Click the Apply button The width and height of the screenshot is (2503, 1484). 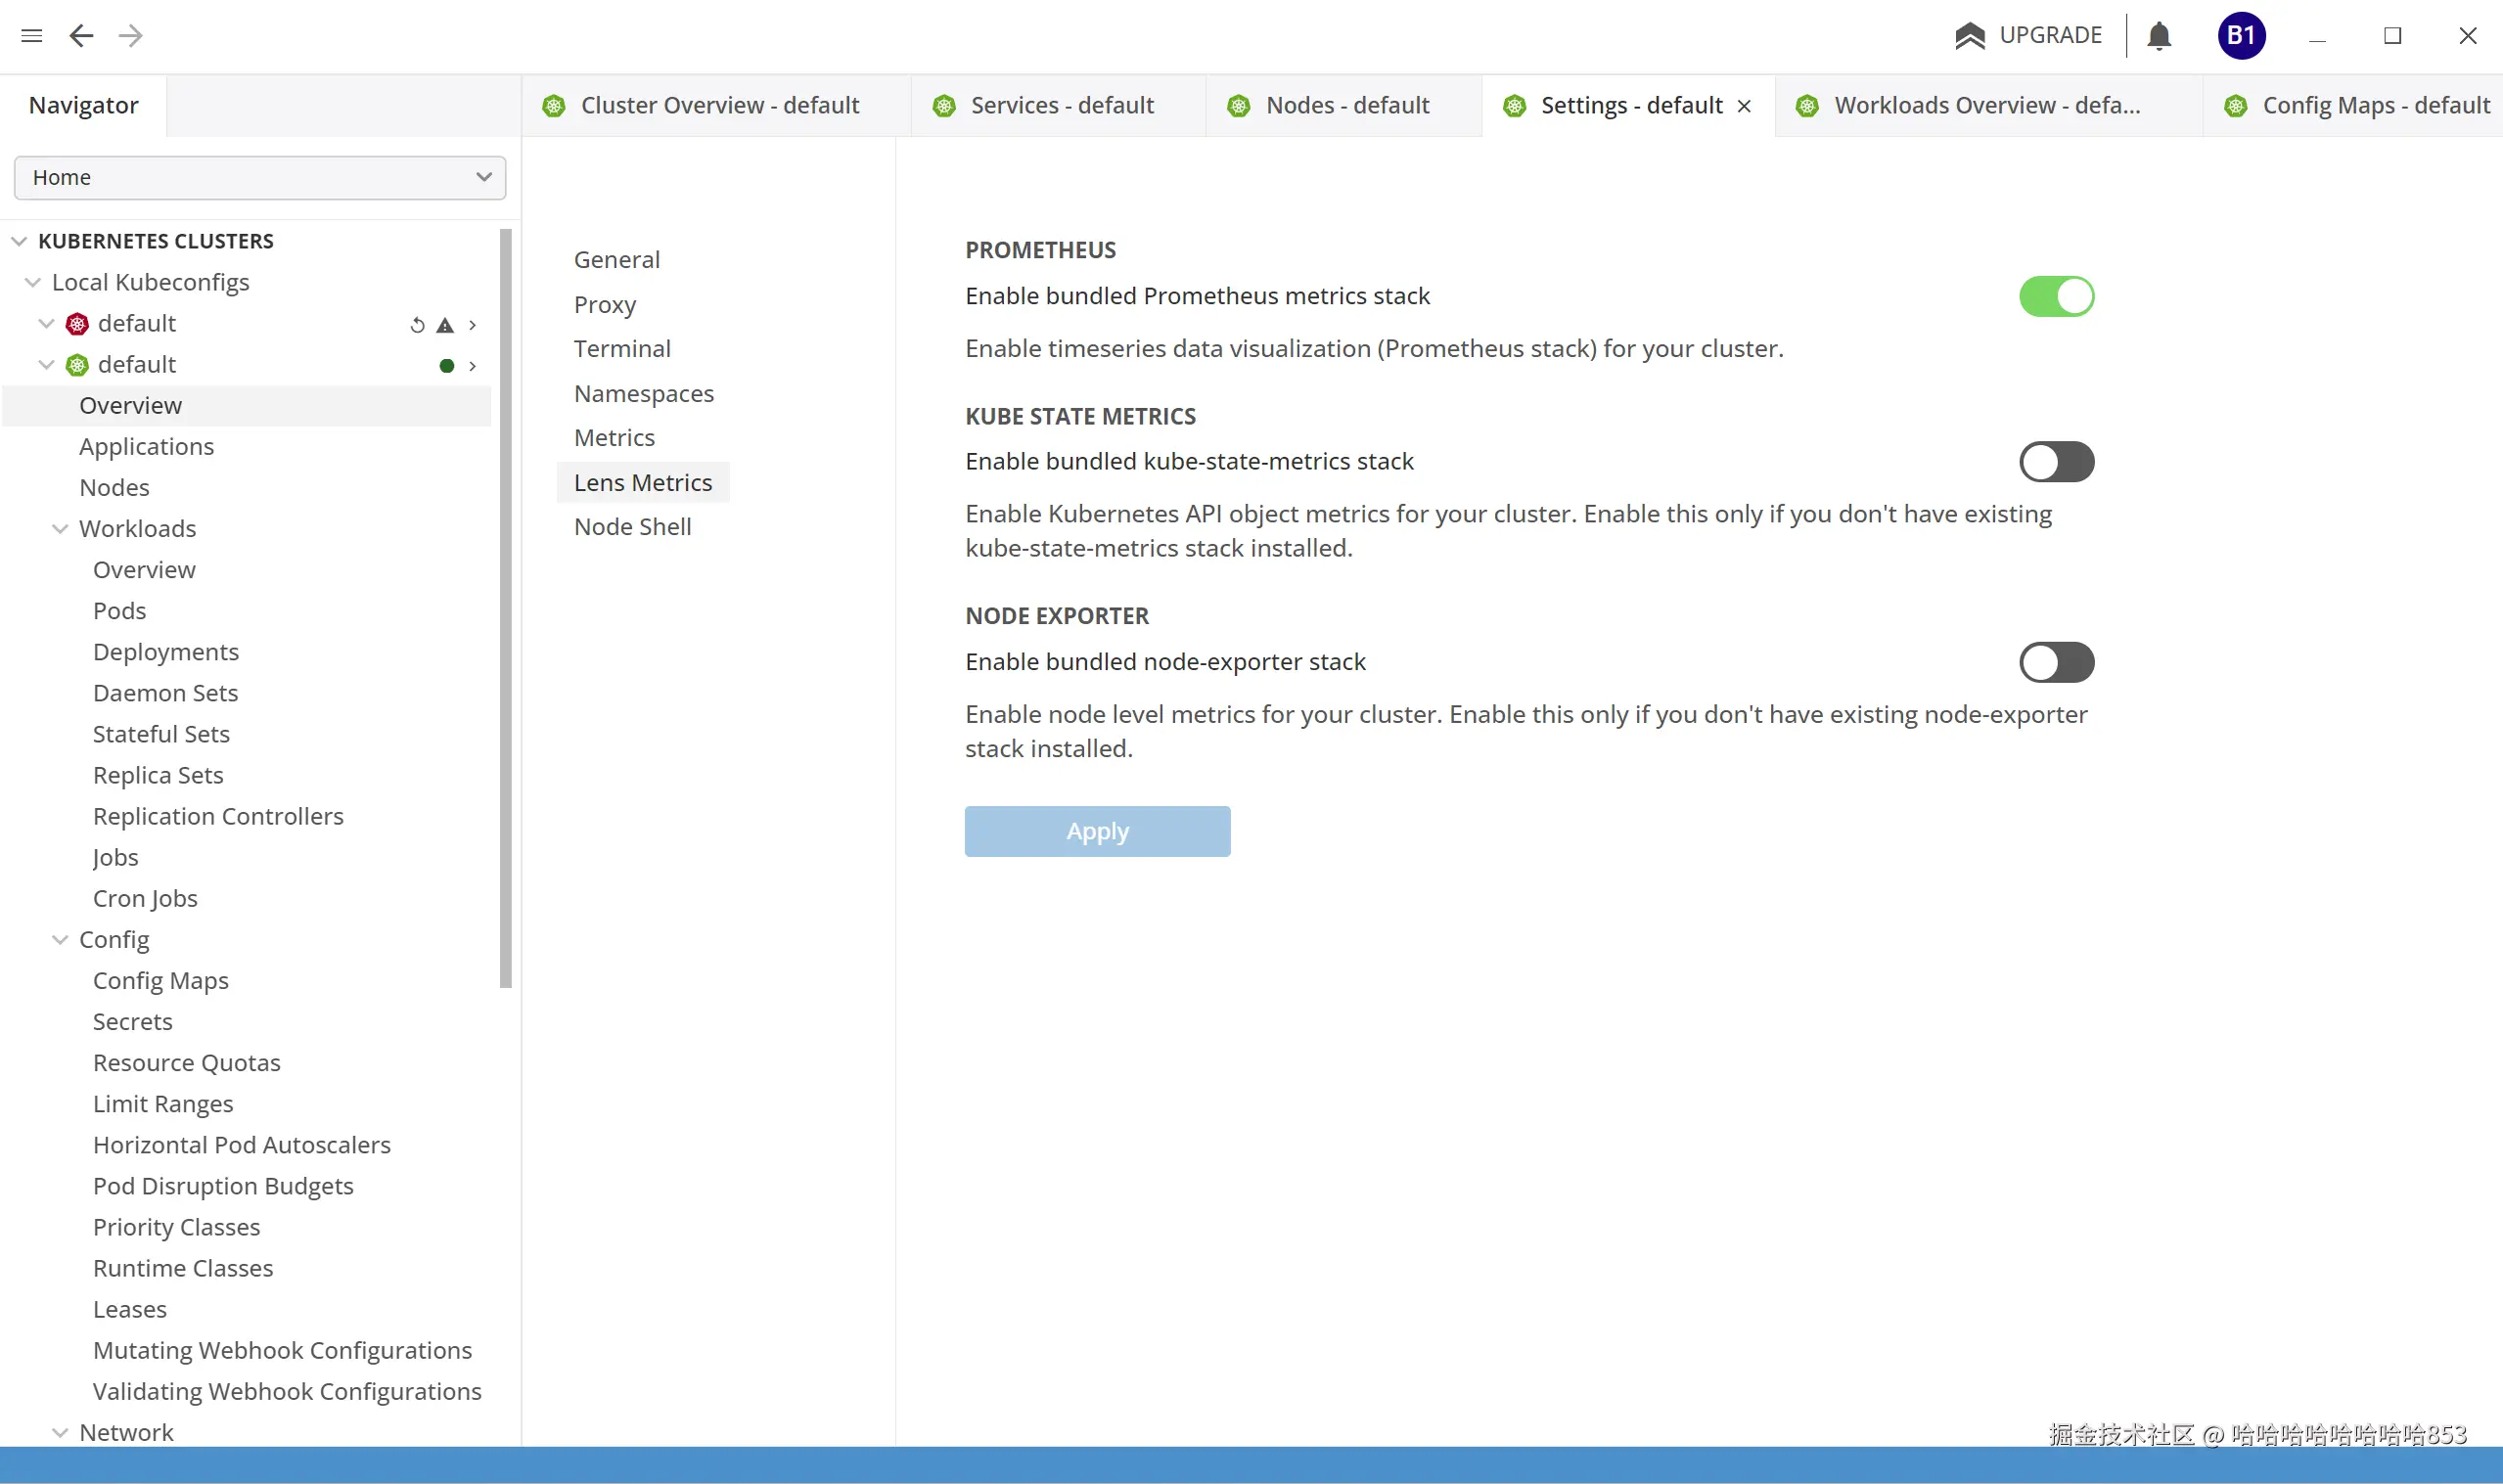(x=1097, y=831)
